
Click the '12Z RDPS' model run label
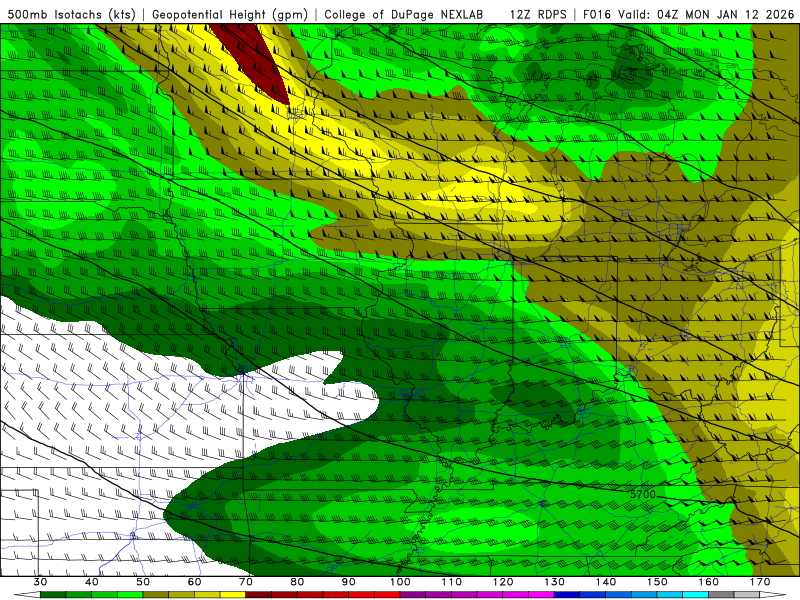(538, 14)
